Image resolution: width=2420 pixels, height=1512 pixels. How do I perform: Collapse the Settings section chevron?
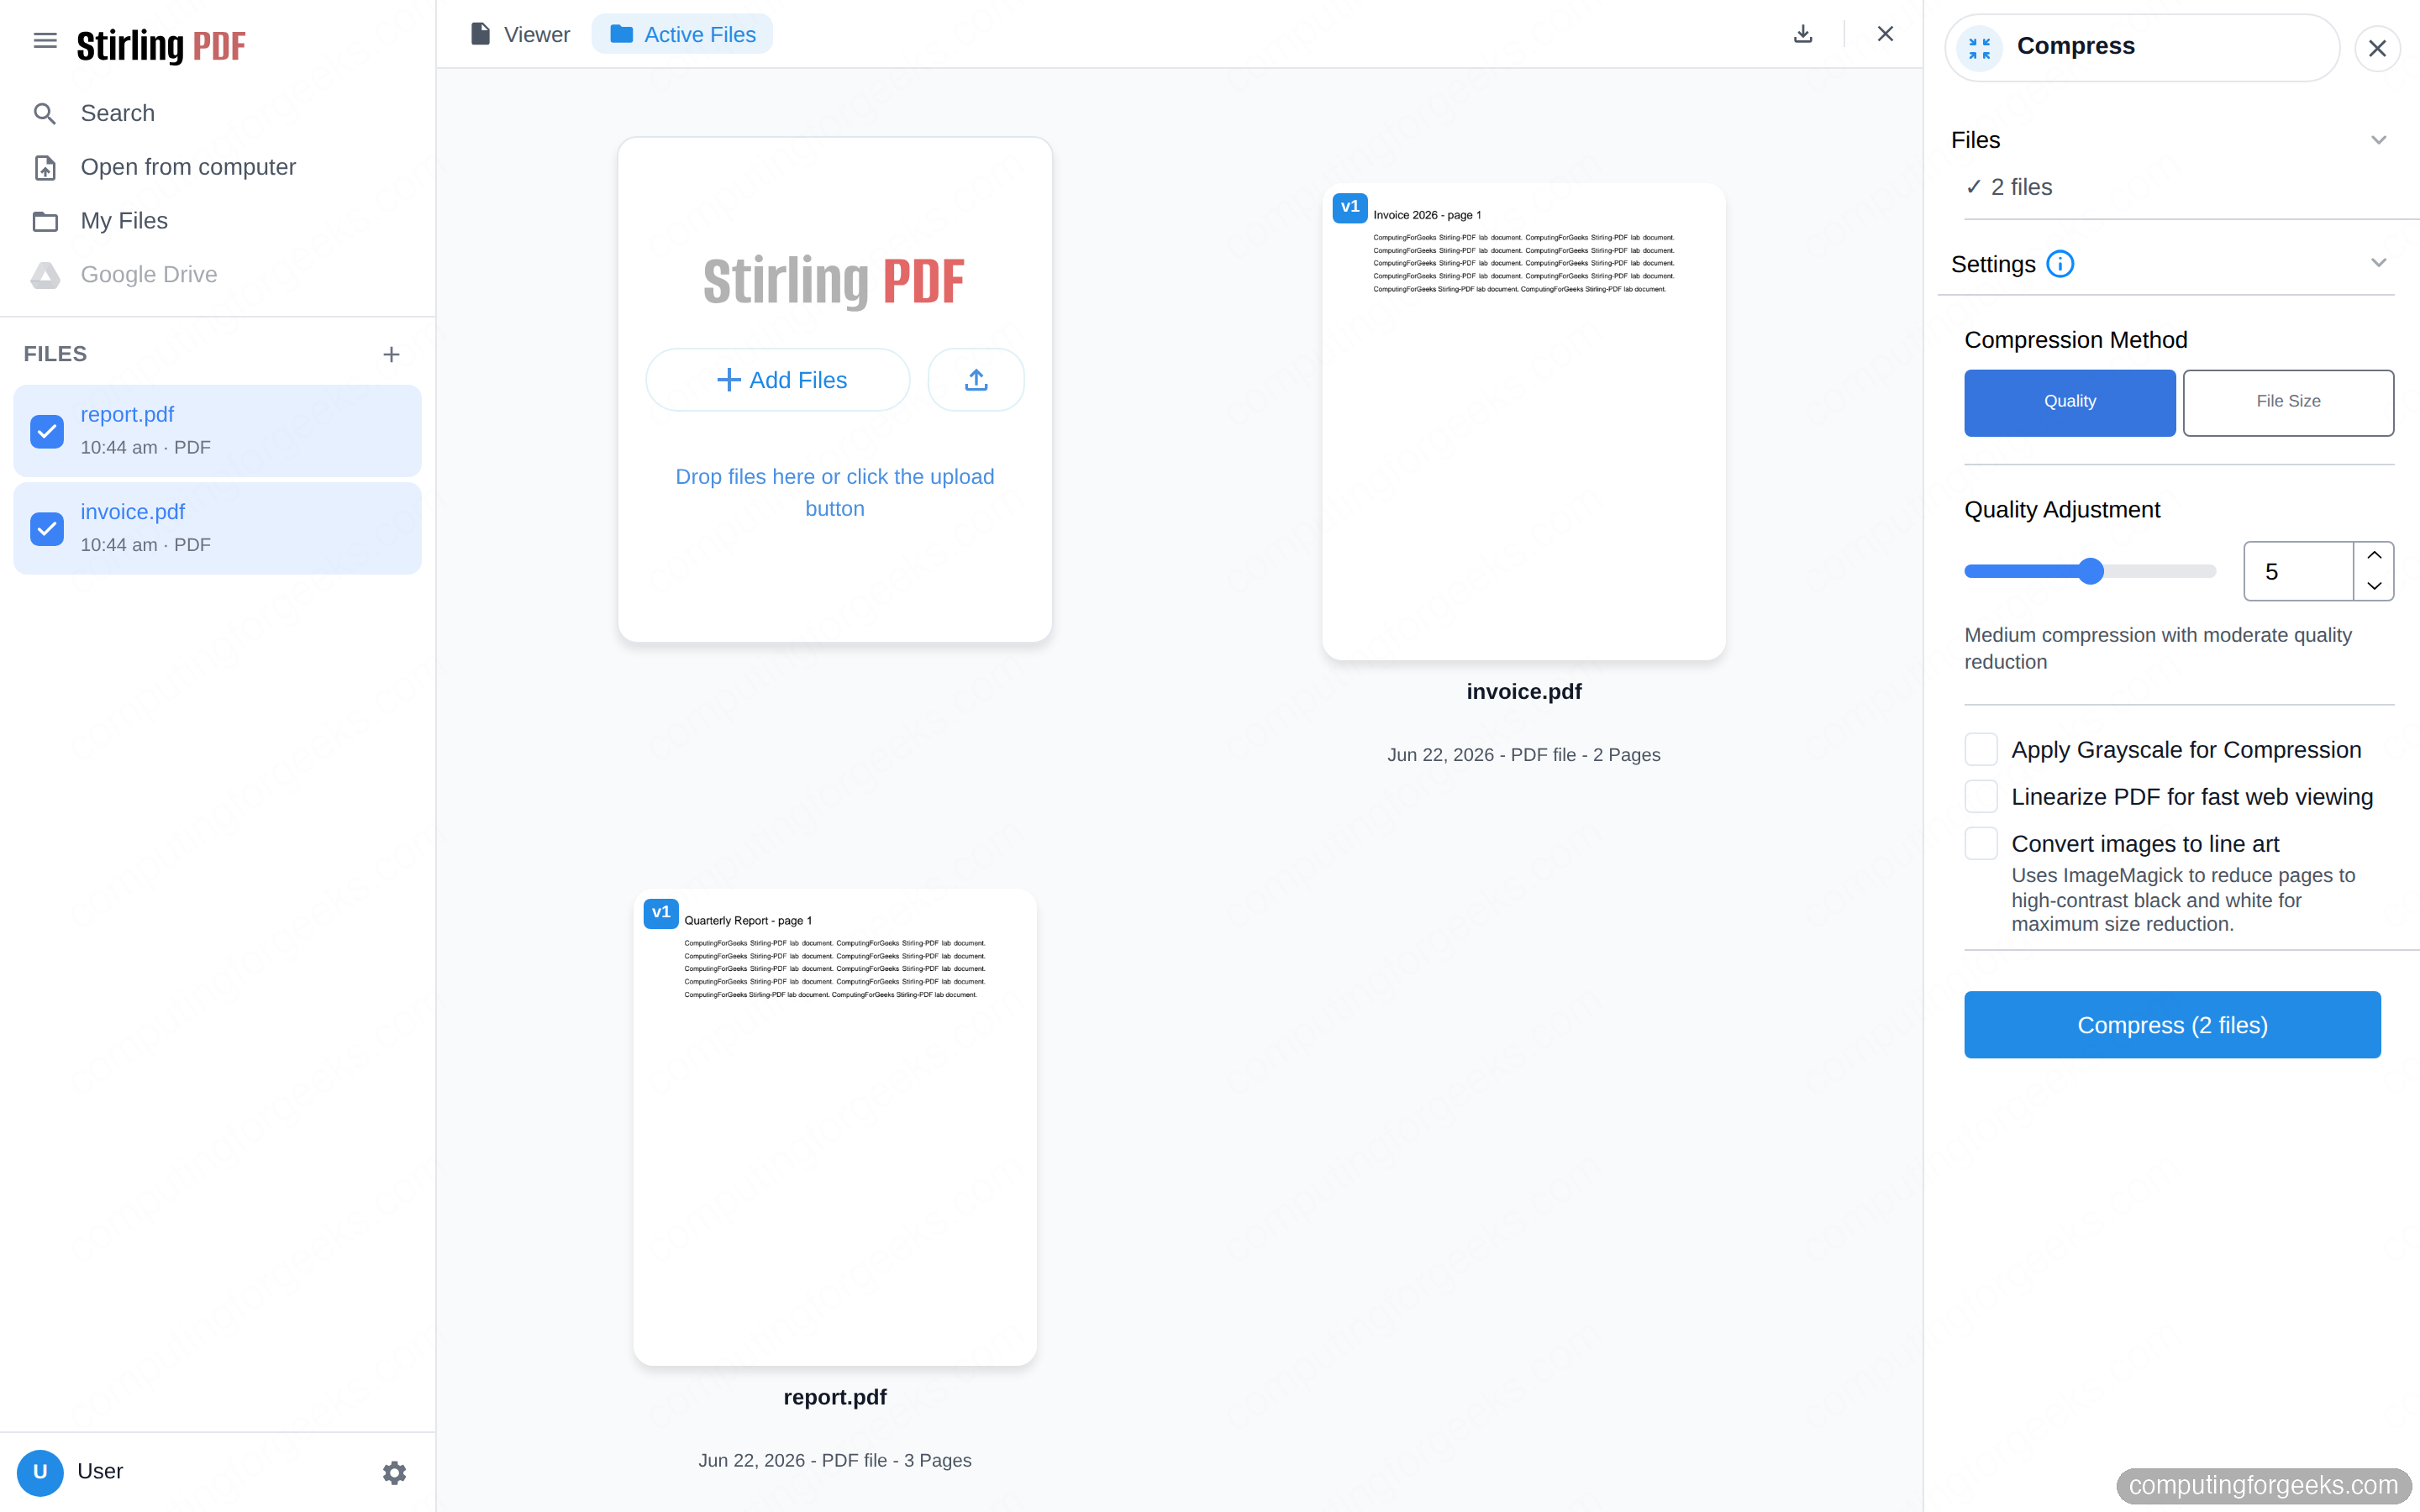pos(2378,263)
